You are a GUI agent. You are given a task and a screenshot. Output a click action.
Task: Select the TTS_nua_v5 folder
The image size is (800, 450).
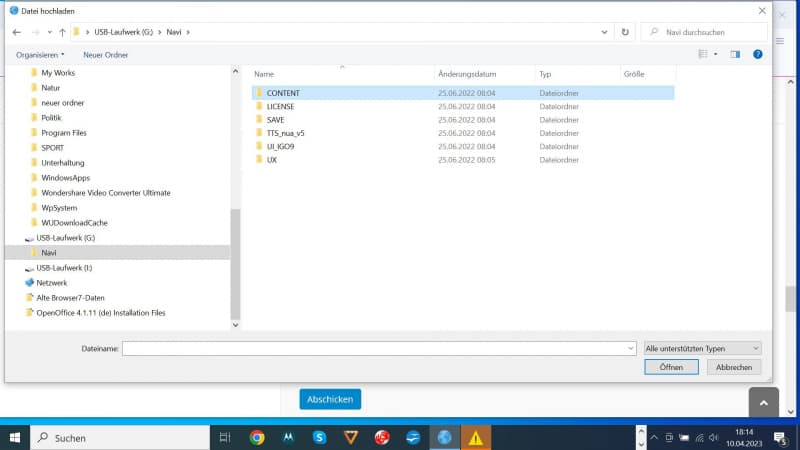tap(463, 133)
